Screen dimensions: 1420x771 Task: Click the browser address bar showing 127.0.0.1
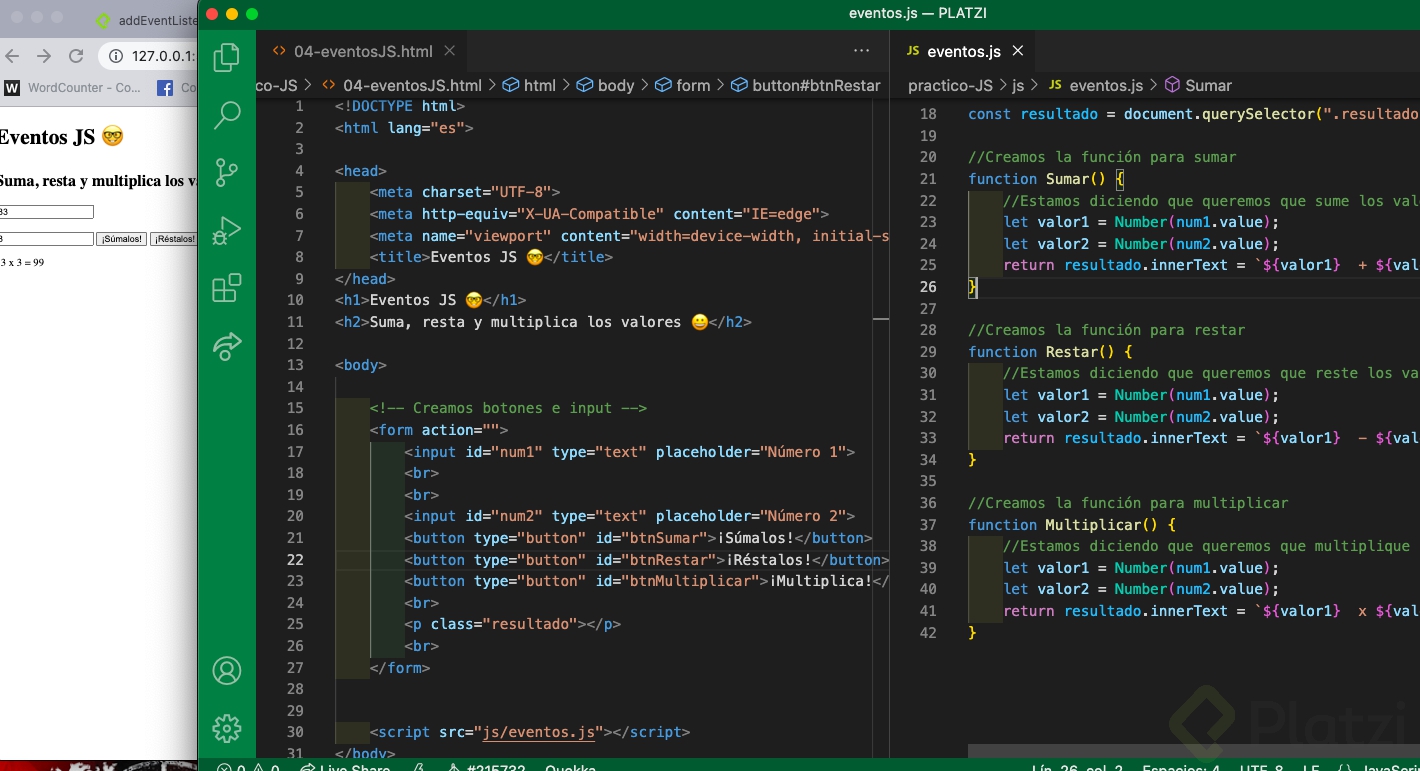point(150,56)
